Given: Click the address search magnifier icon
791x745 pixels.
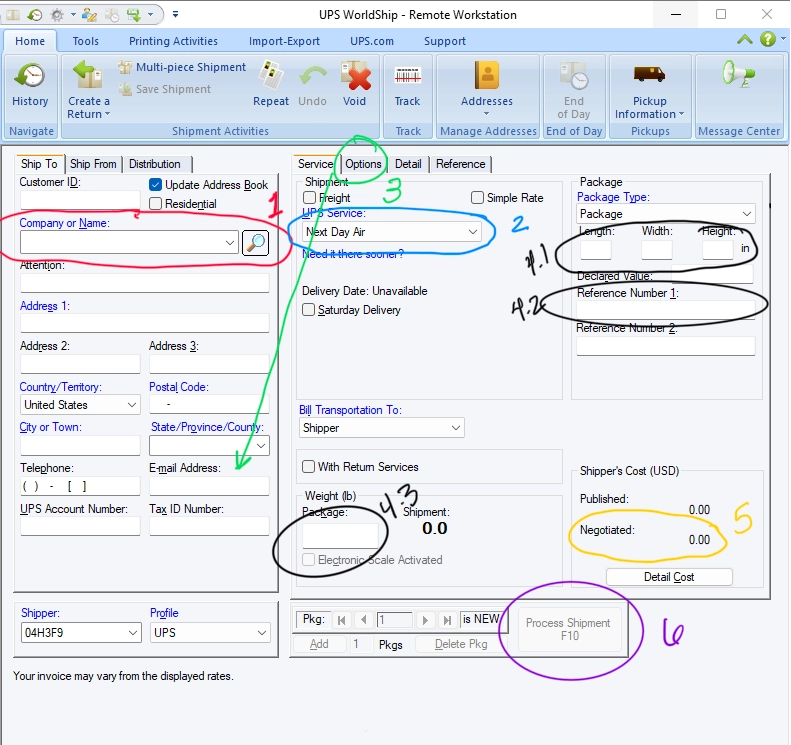Looking at the screenshot, I should 256,243.
